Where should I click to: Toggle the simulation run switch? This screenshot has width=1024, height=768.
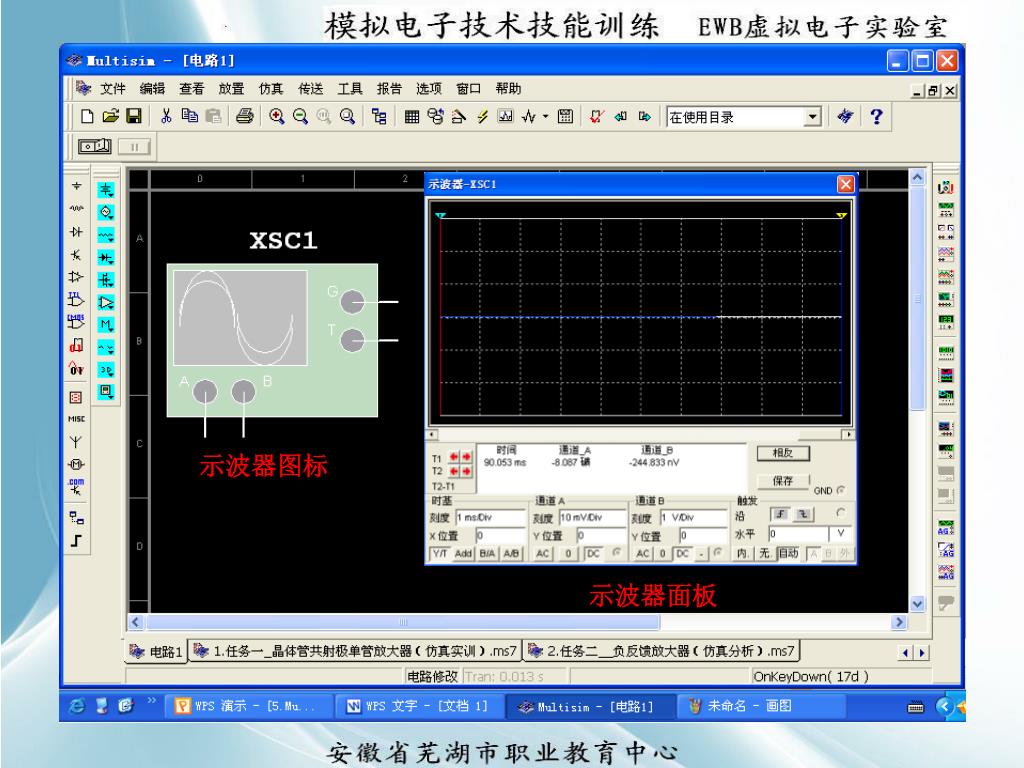point(95,146)
